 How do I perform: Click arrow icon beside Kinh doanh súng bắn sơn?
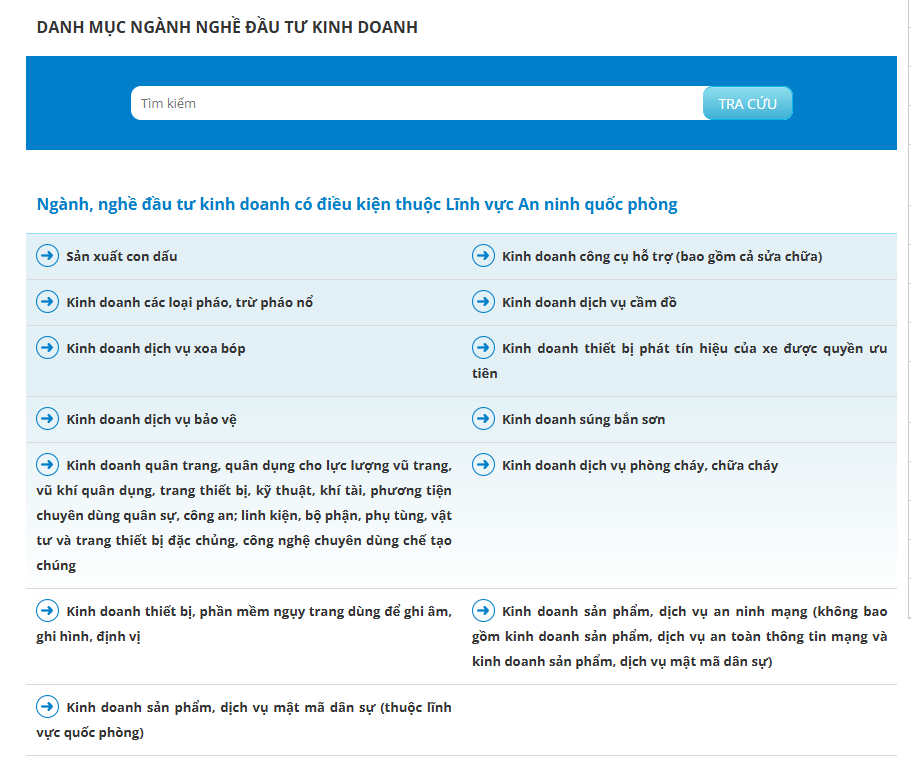coord(483,418)
